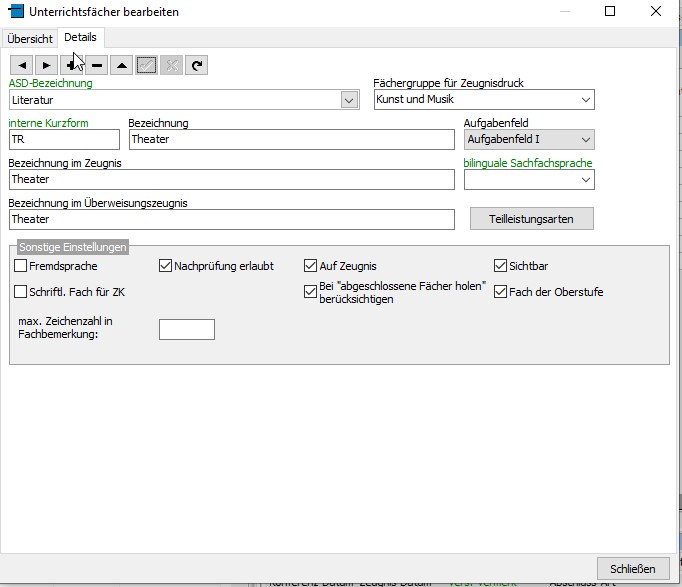Viewport: 682px width, 587px height.
Task: Click the Sonstige Einstellungen group title
Action: pyautogui.click(x=73, y=247)
